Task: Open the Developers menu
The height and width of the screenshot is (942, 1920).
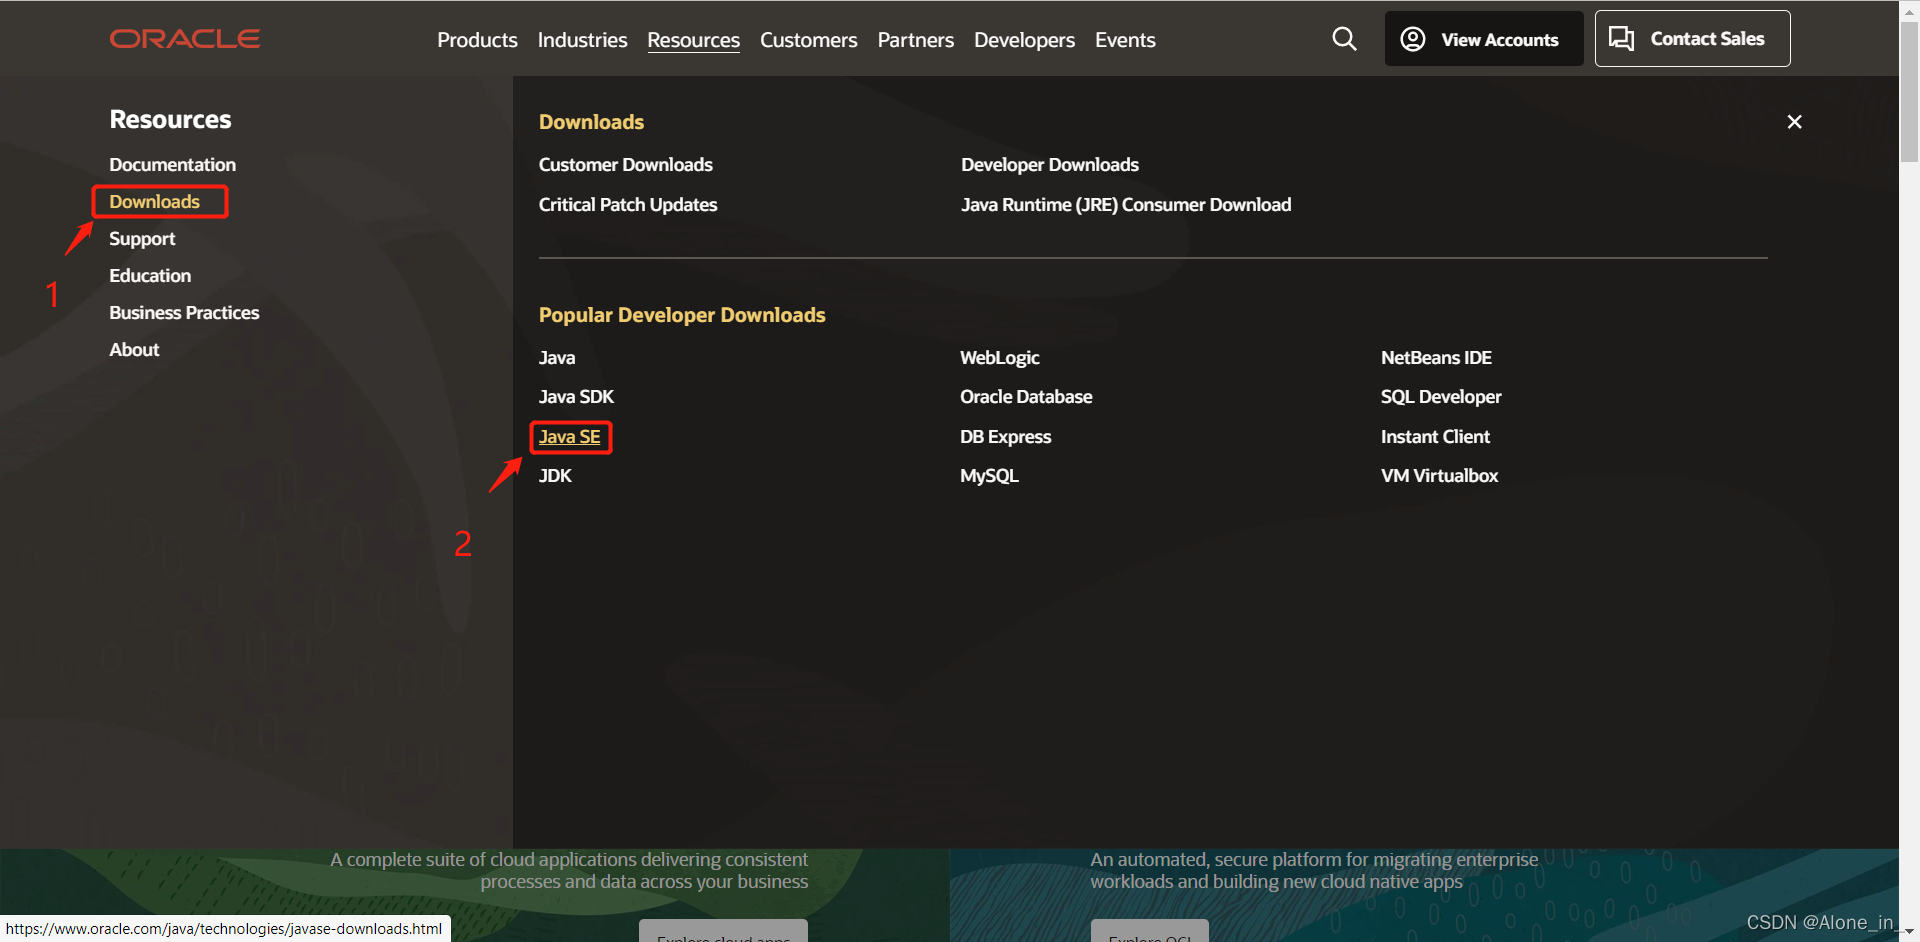Action: [1024, 40]
